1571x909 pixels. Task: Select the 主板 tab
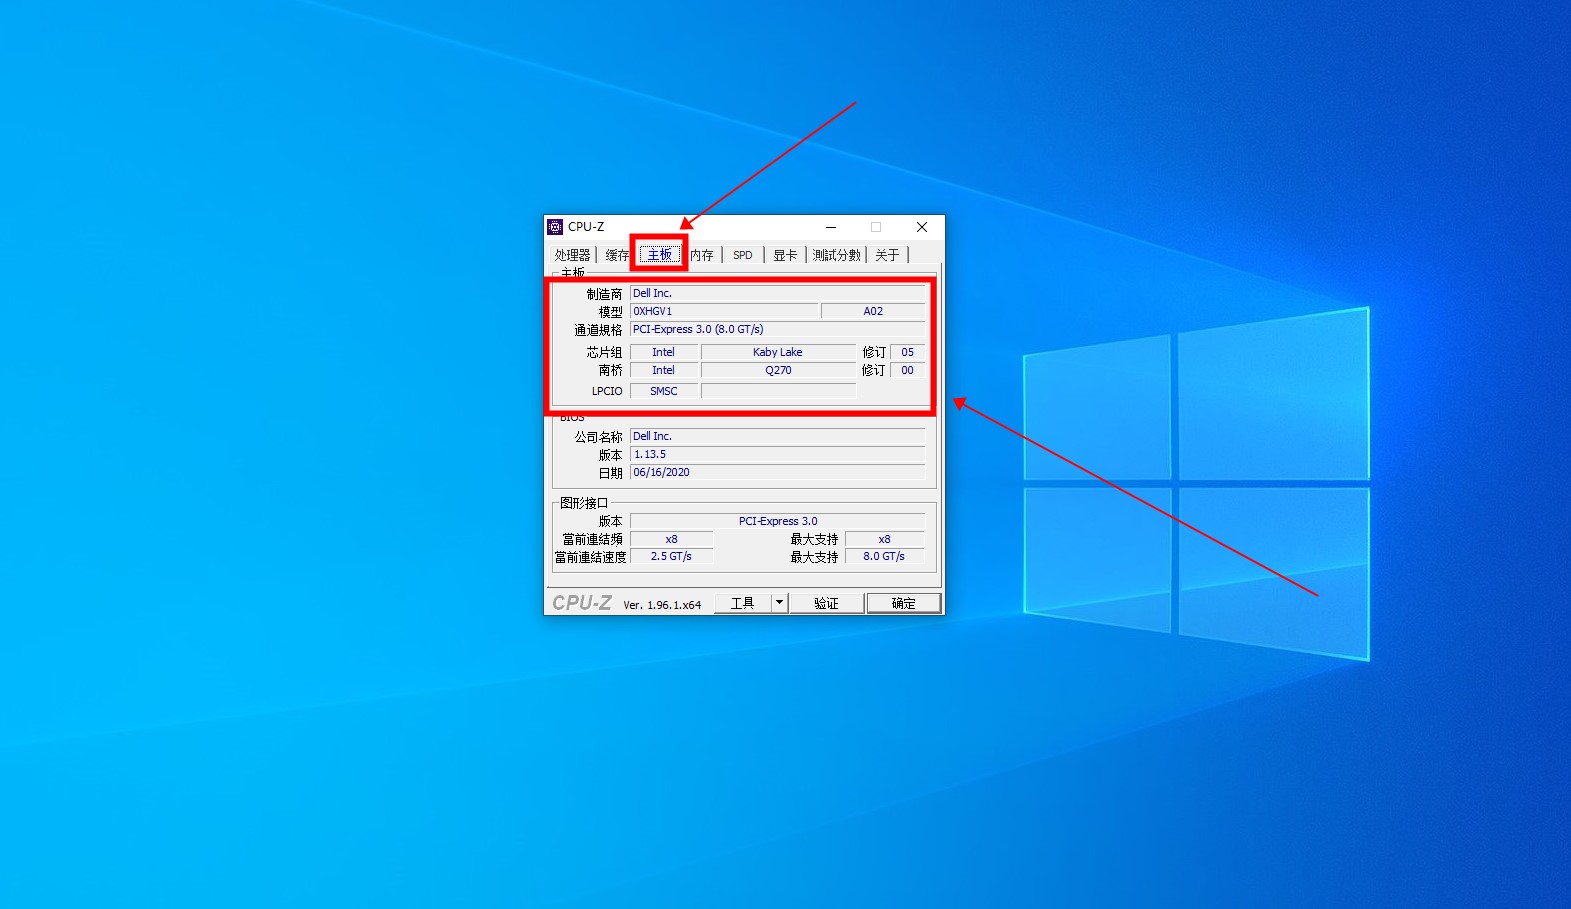pos(660,255)
